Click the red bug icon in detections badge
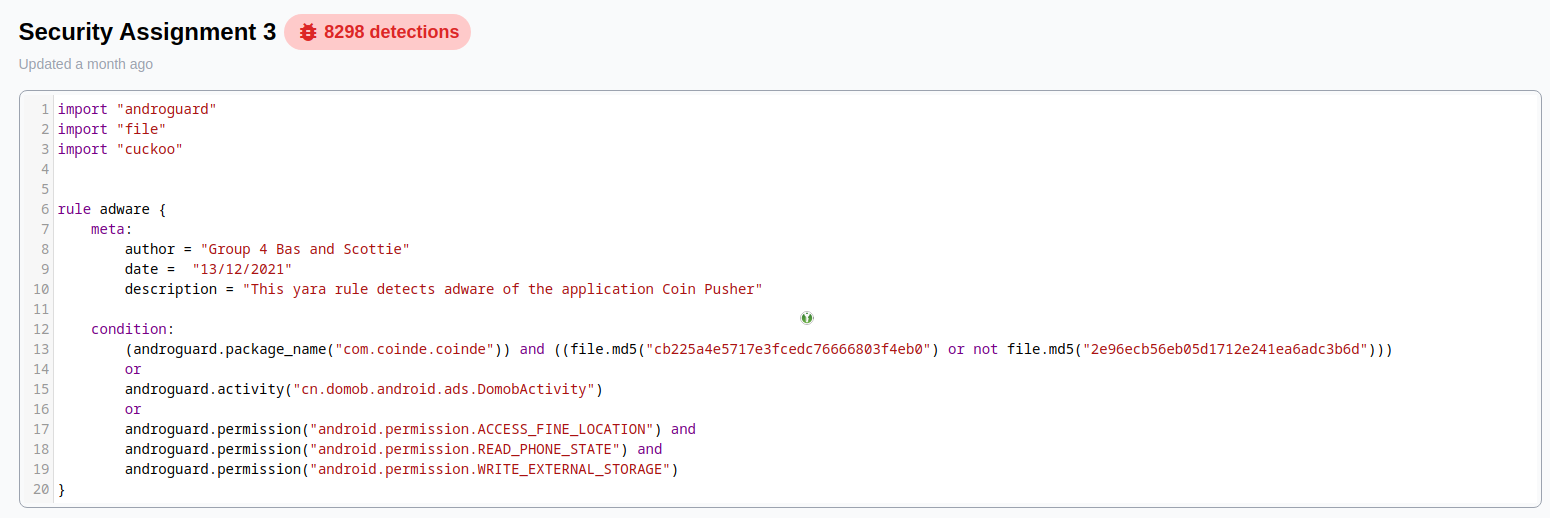Viewport: 1550px width, 518px height. 308,32
